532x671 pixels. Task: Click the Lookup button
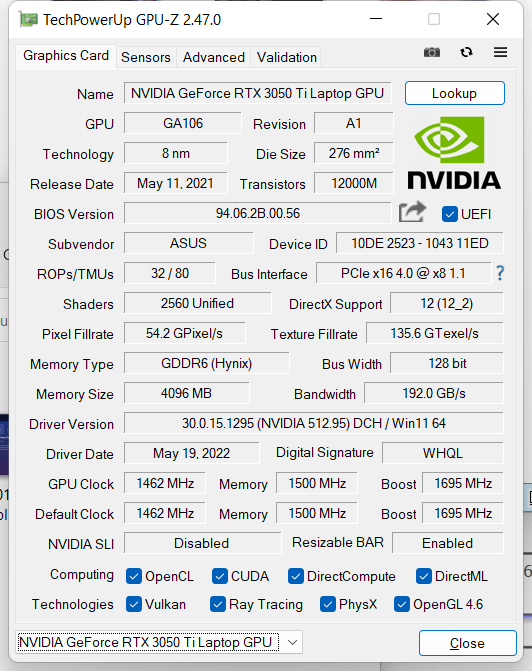(x=455, y=93)
